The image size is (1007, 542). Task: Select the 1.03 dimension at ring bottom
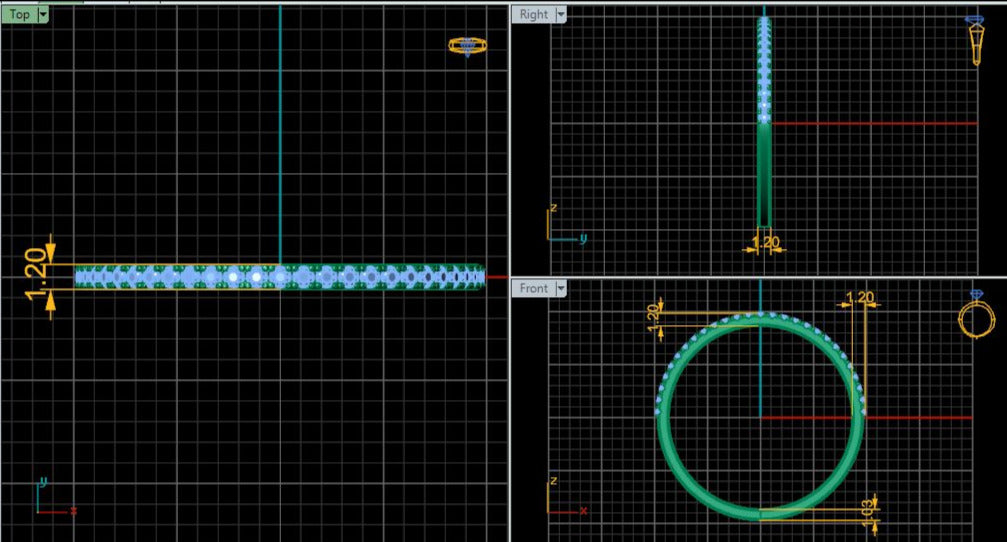click(x=868, y=506)
